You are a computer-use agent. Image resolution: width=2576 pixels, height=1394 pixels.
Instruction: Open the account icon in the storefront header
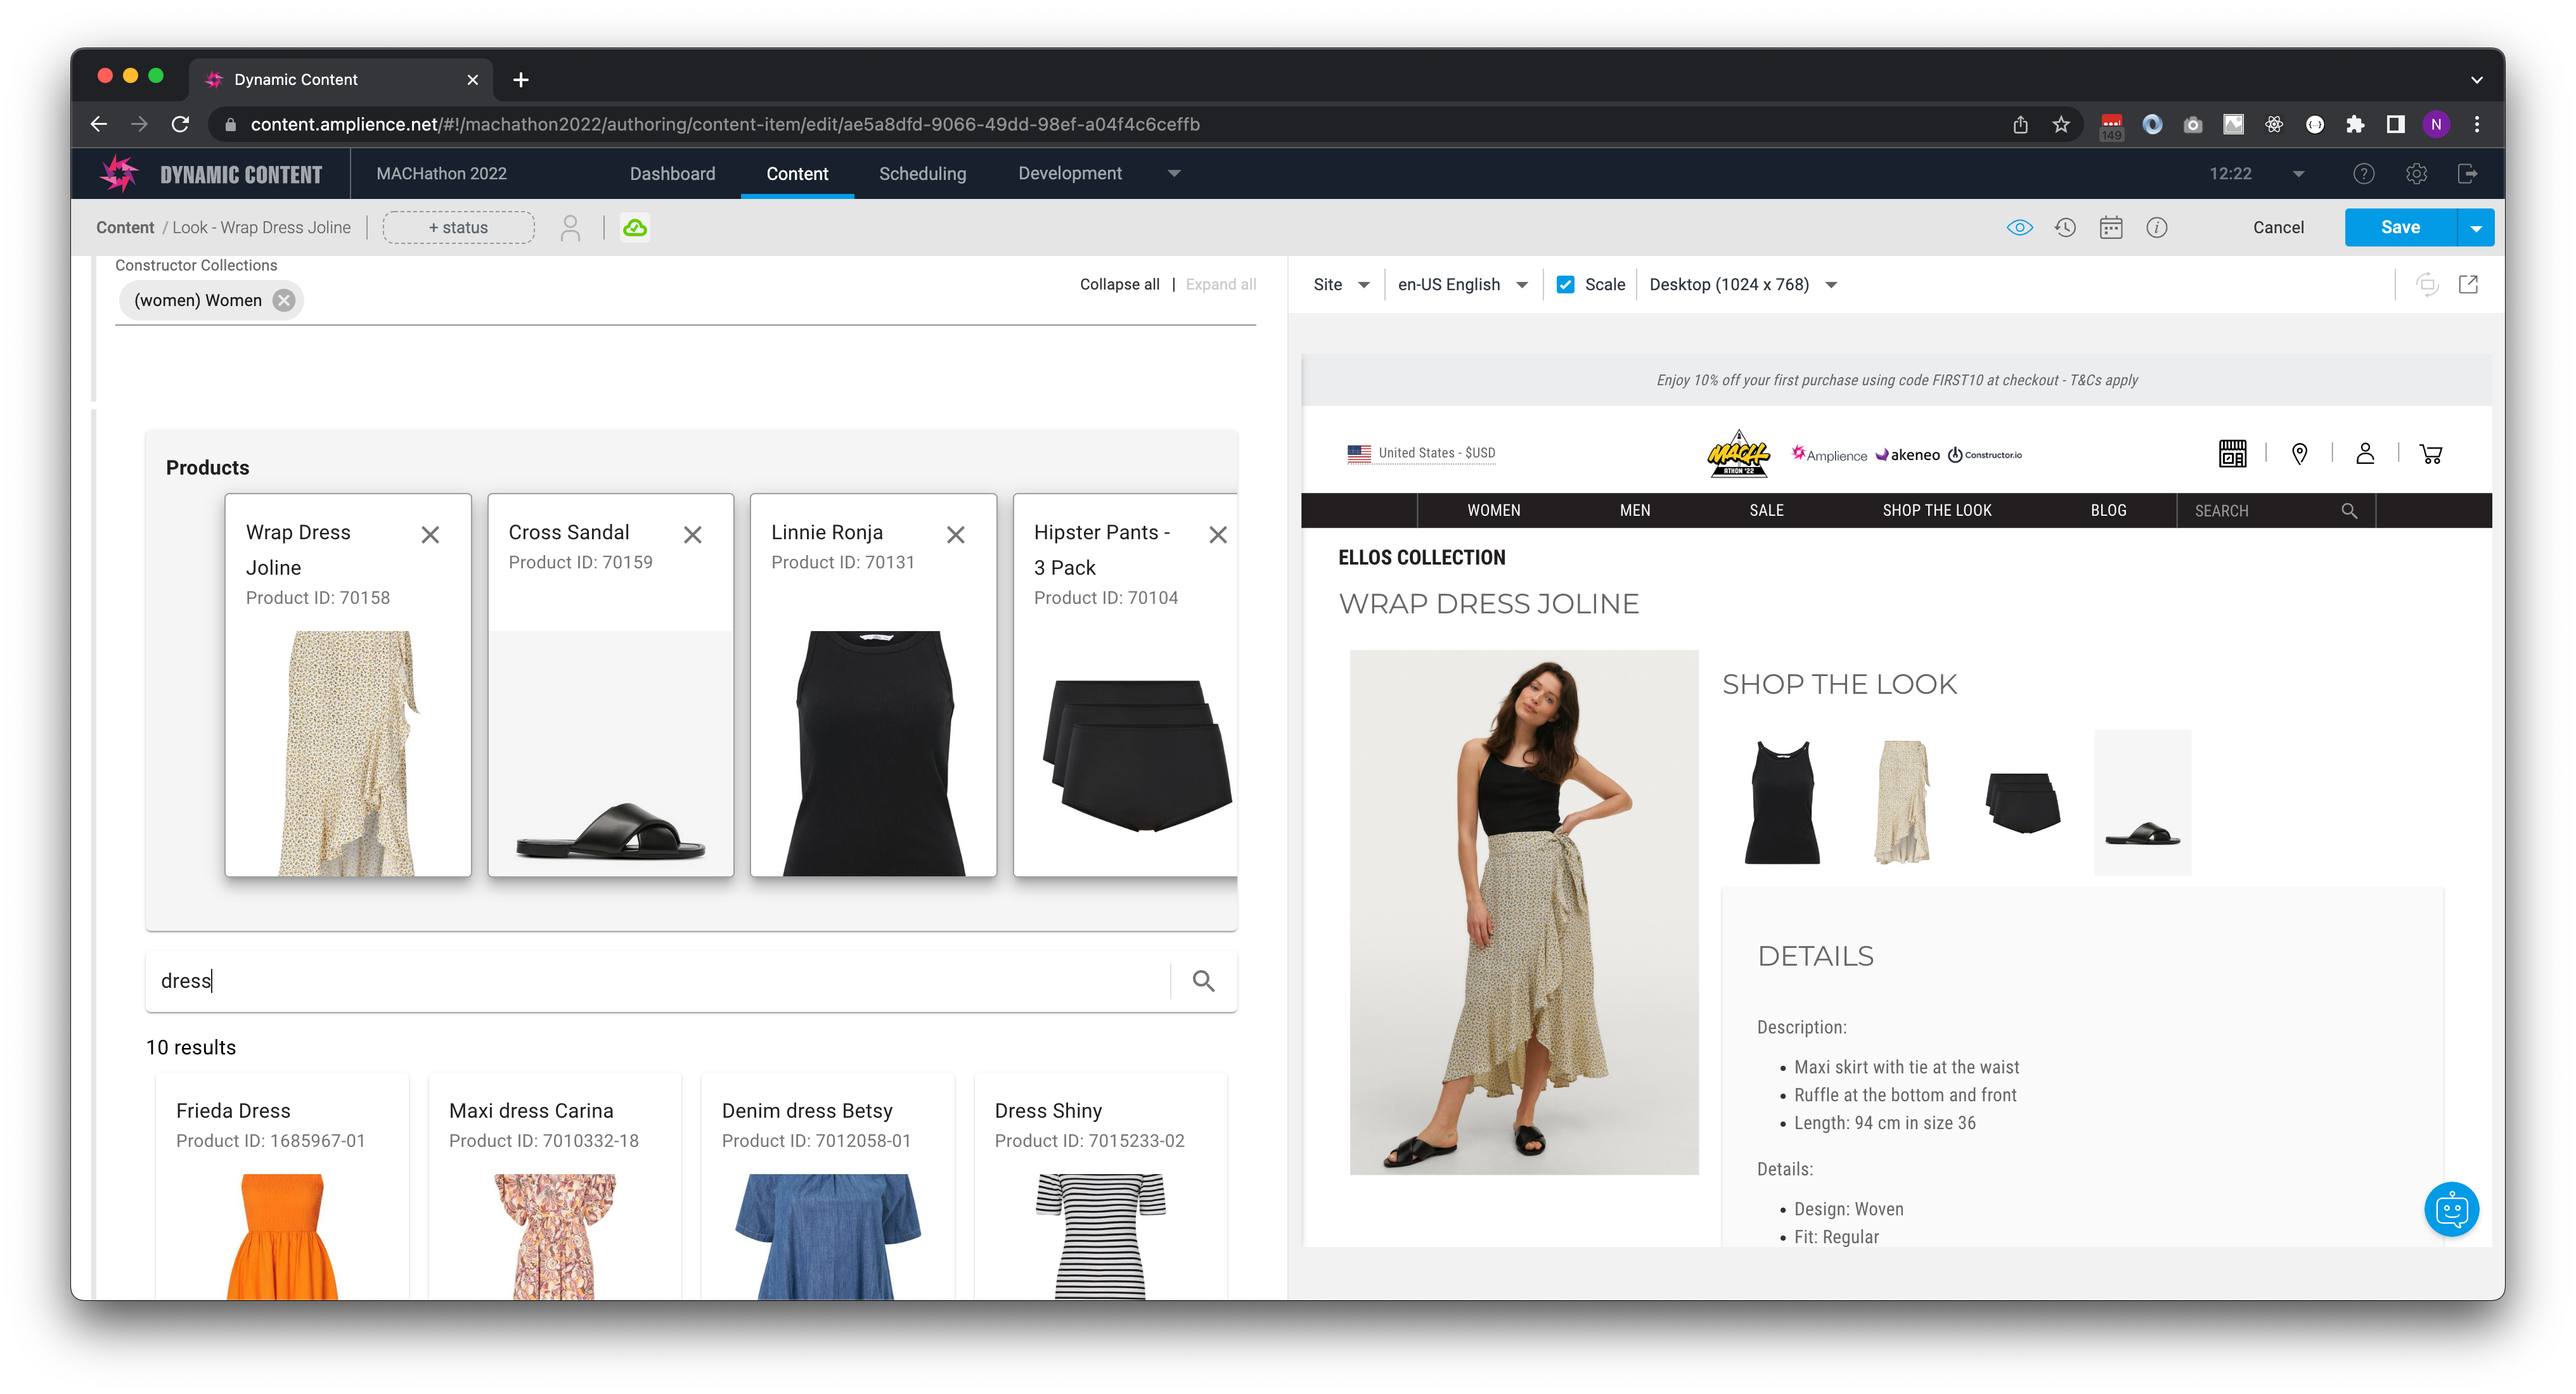[2365, 453]
